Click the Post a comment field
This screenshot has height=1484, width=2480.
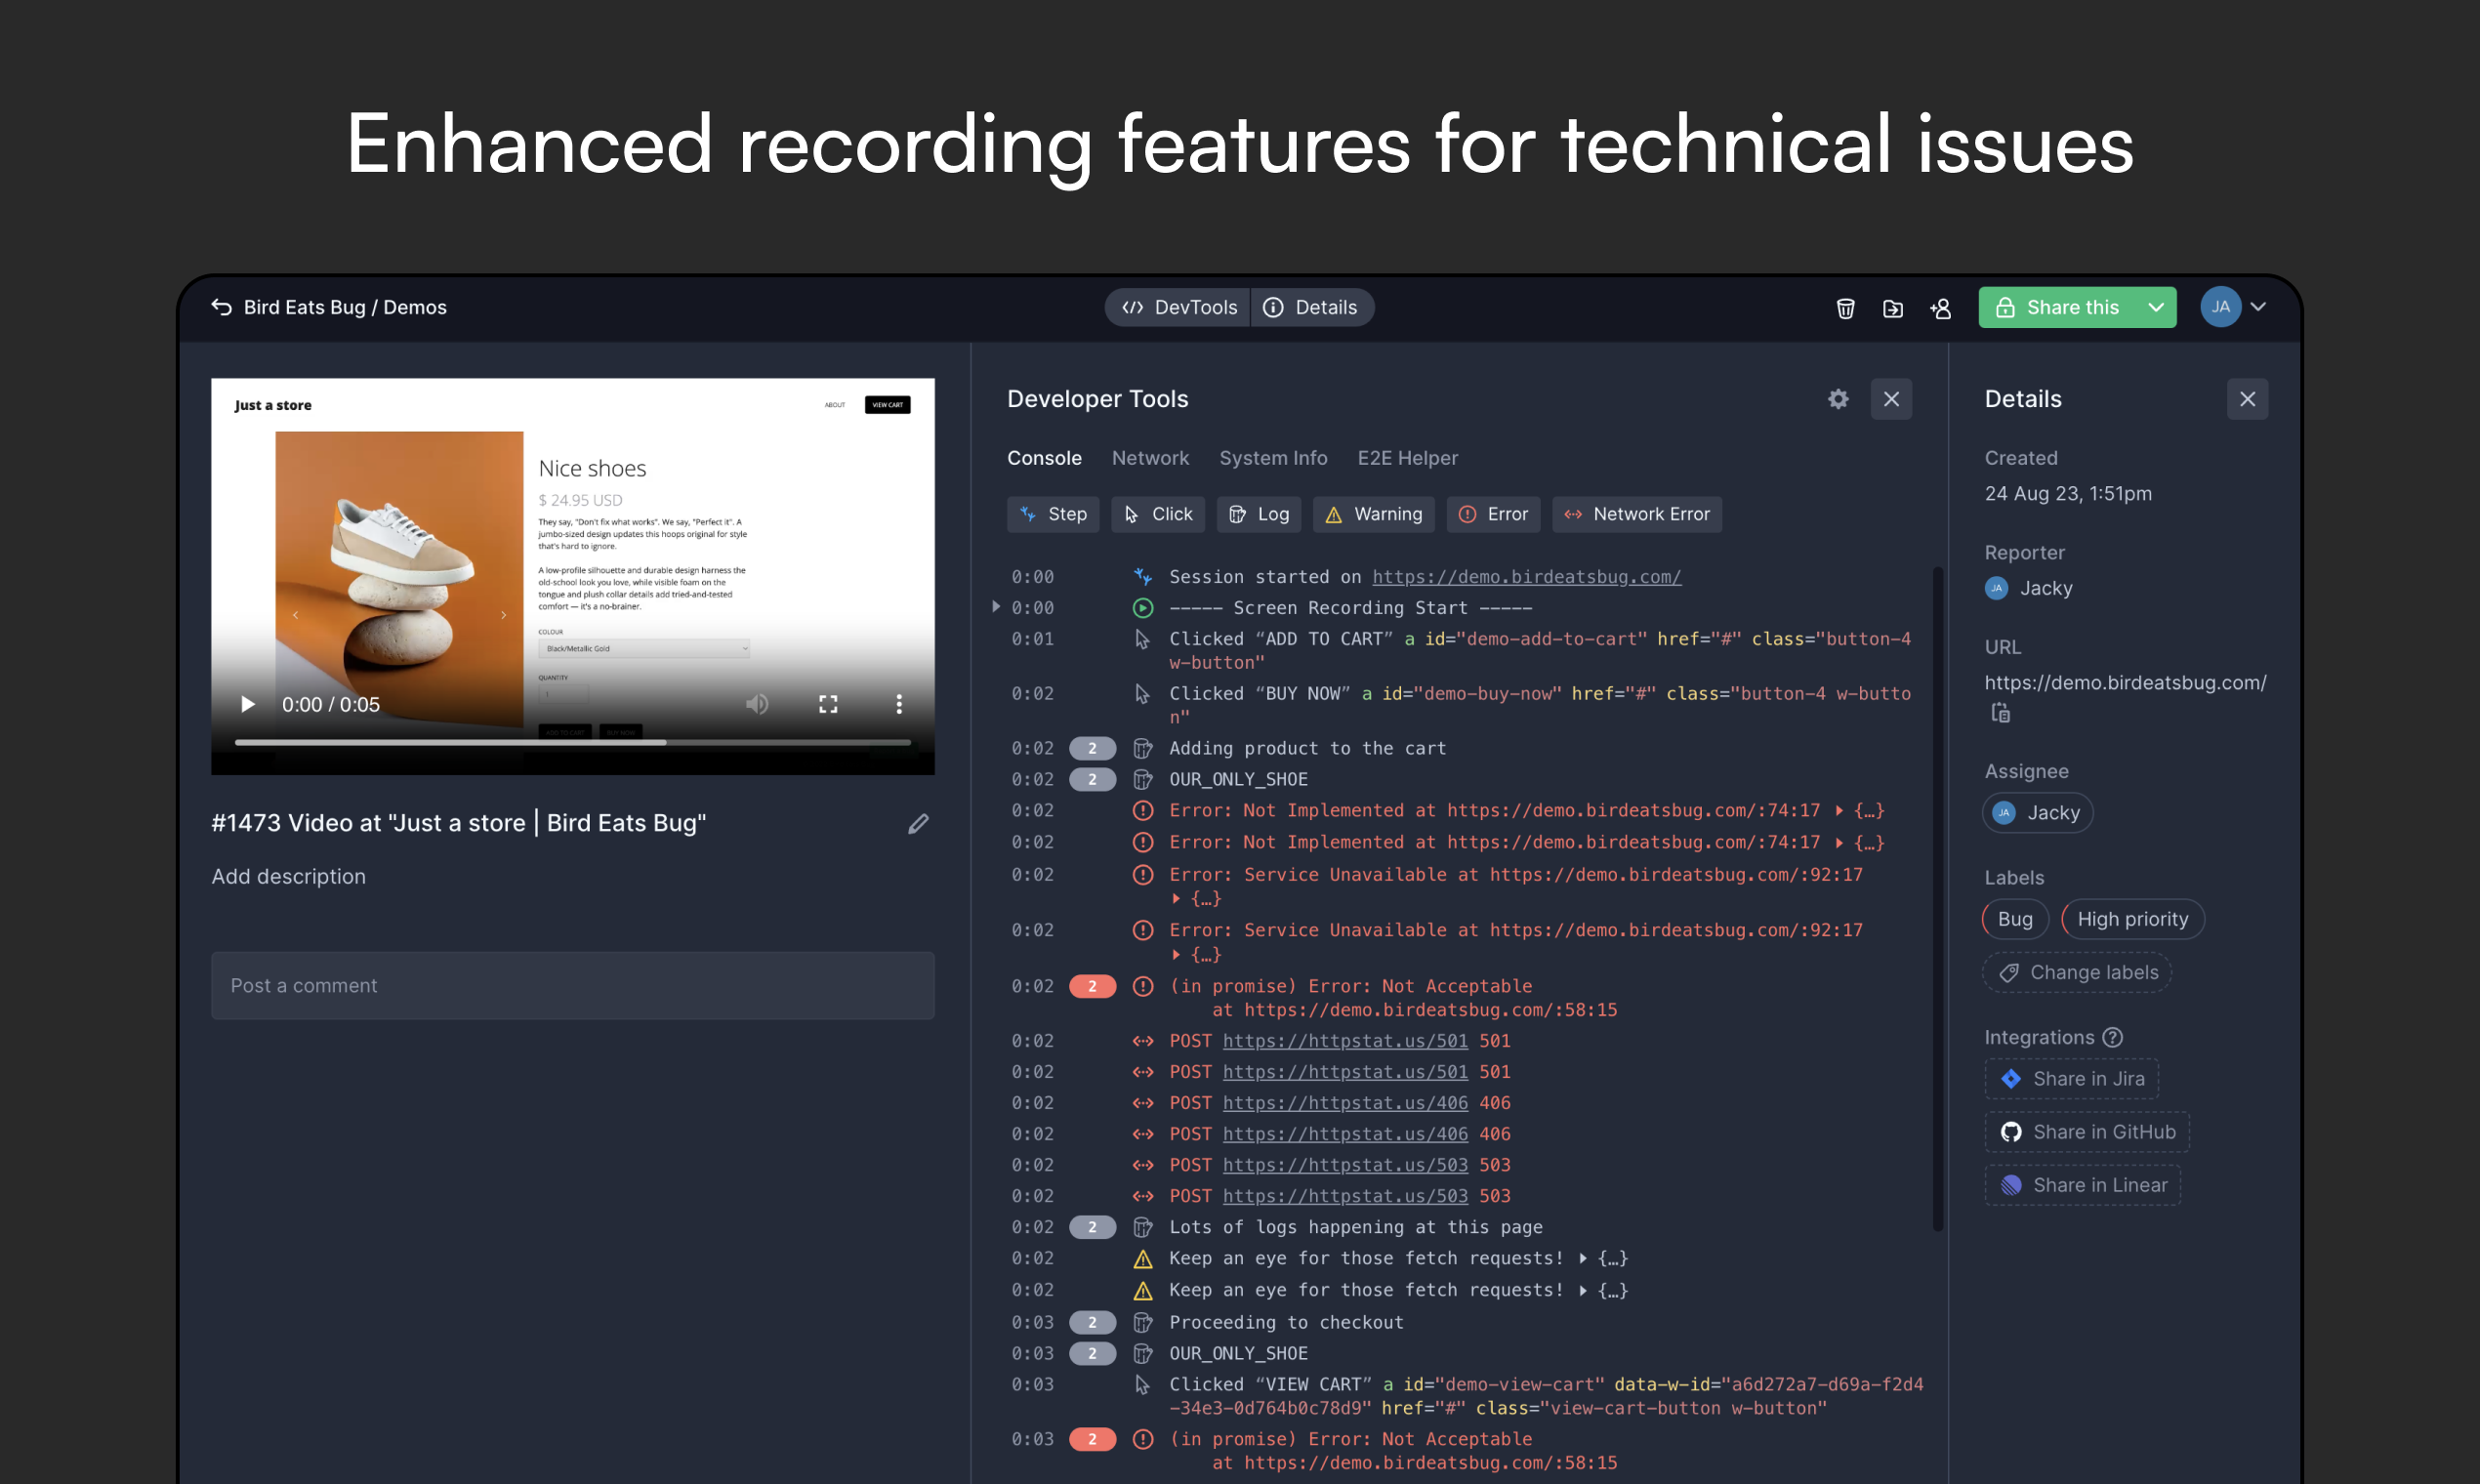572,985
